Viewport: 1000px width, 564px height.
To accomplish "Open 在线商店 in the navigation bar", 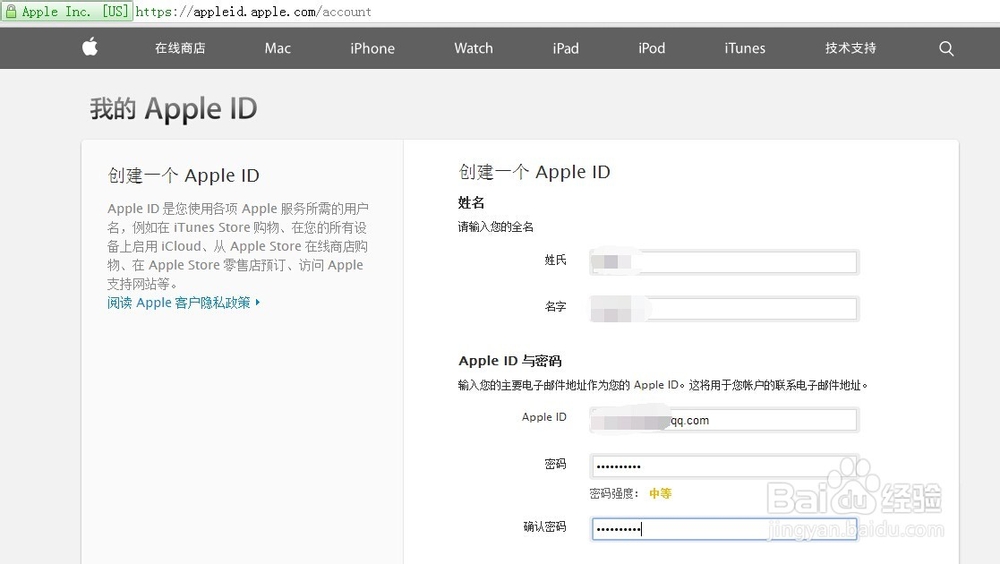I will coord(180,48).
